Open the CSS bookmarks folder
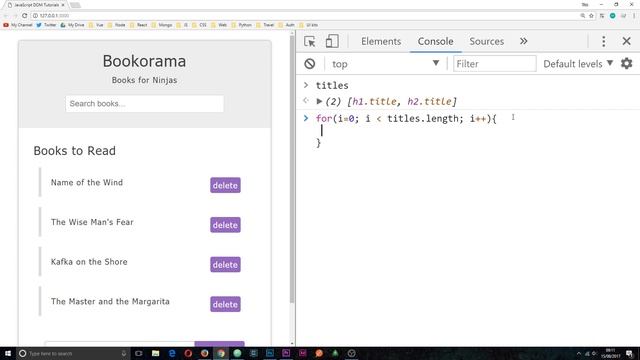The image size is (640, 360). pos(199,25)
